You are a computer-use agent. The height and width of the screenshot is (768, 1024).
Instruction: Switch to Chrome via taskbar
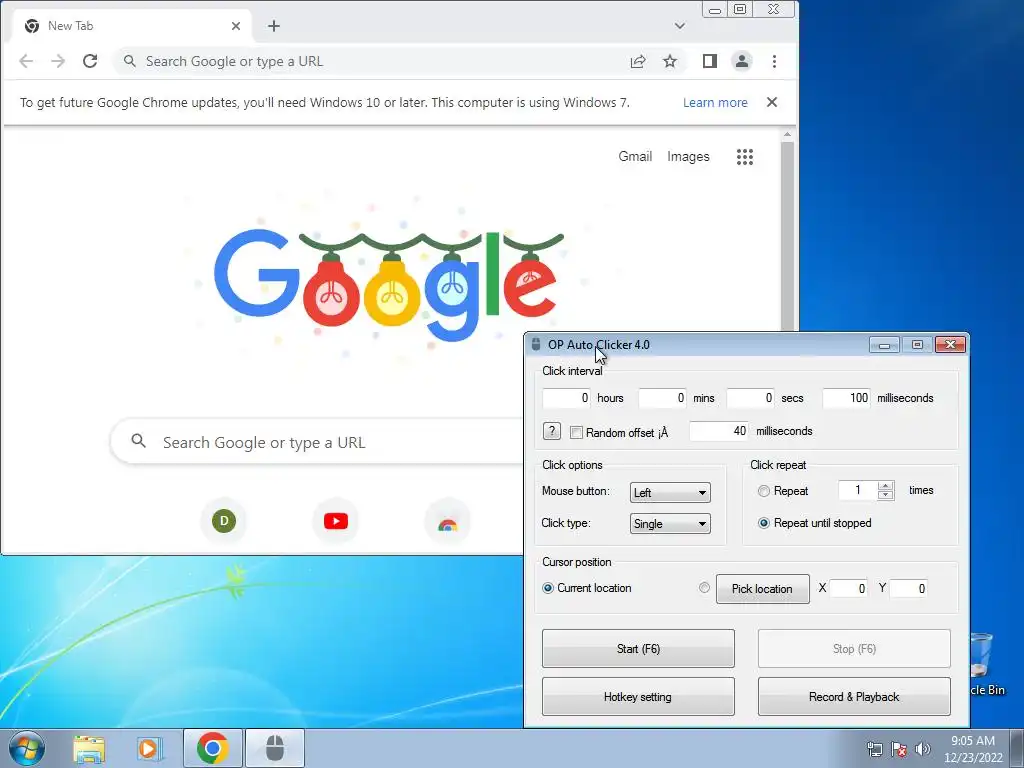(212, 748)
